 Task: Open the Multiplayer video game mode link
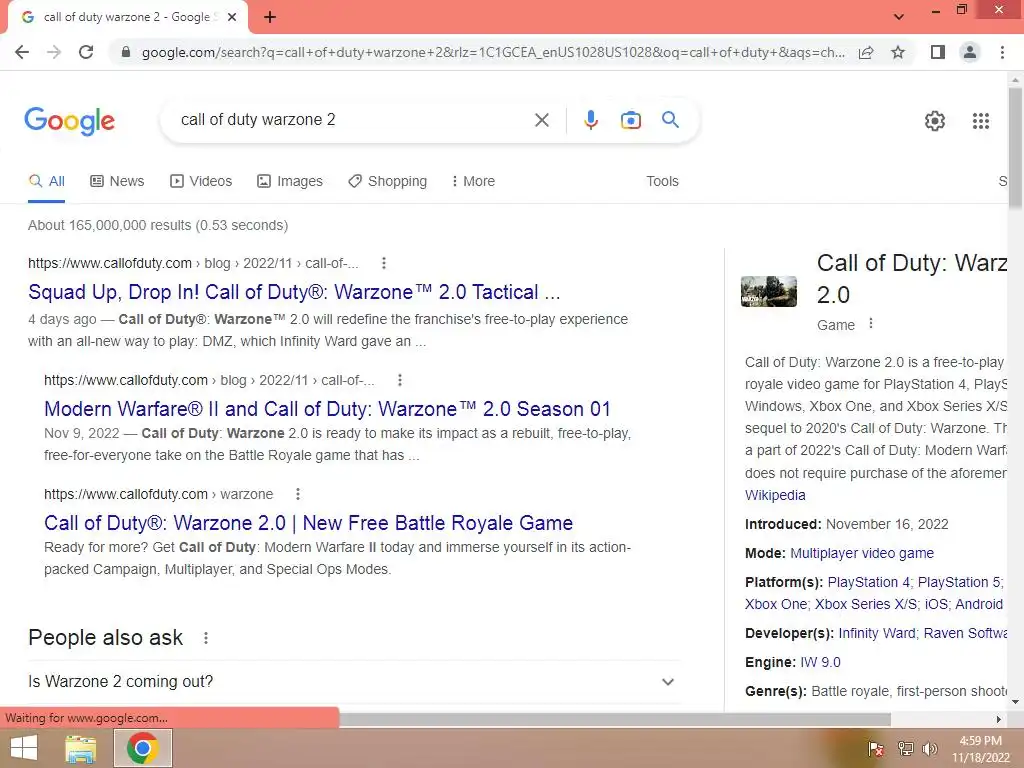862,553
